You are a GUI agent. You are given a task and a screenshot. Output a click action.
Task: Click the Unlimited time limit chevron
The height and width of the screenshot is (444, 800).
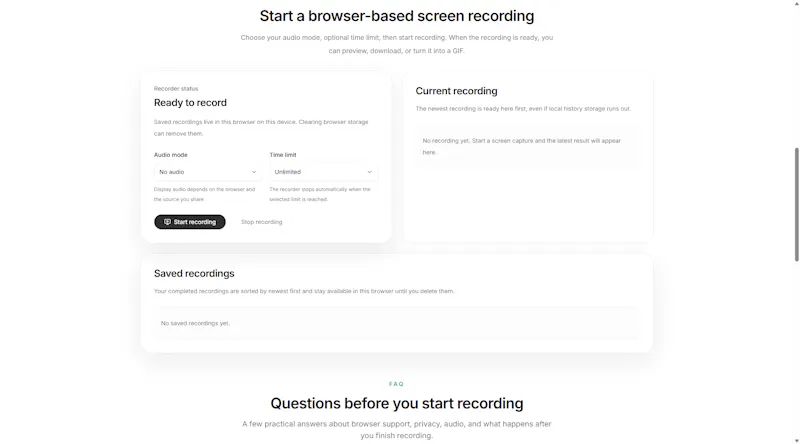(369, 172)
